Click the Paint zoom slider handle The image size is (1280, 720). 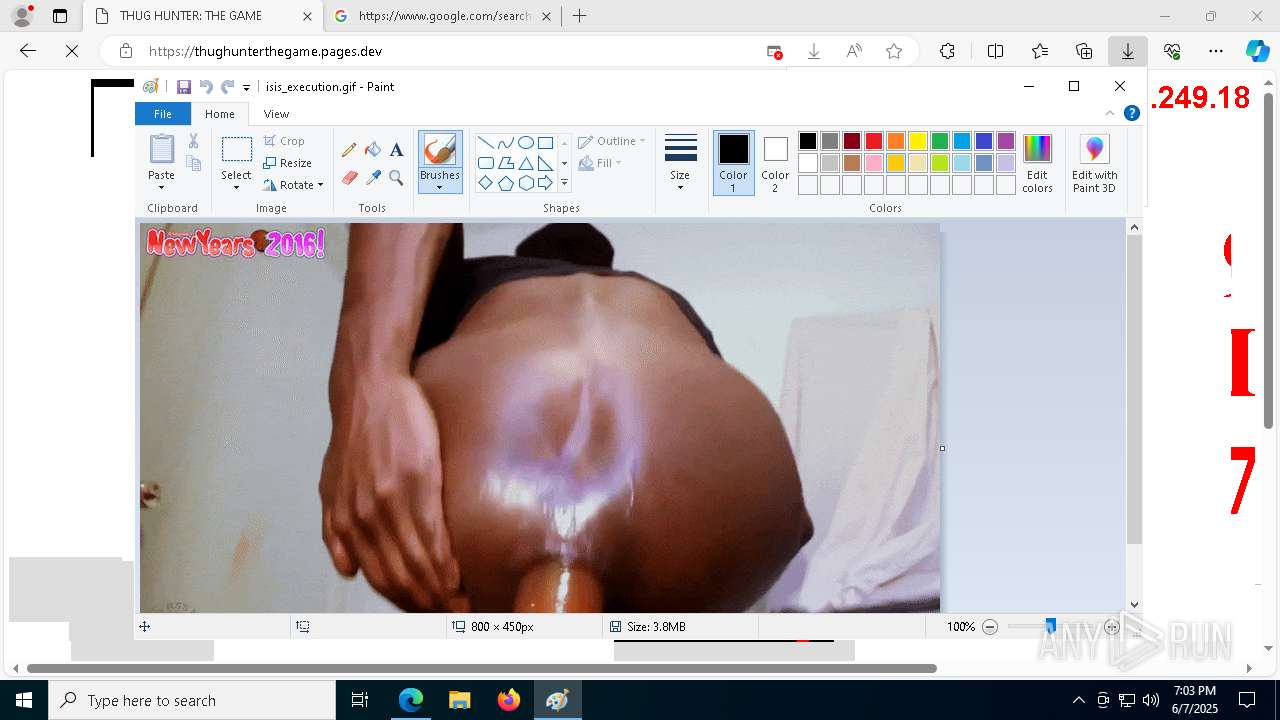click(x=1050, y=626)
